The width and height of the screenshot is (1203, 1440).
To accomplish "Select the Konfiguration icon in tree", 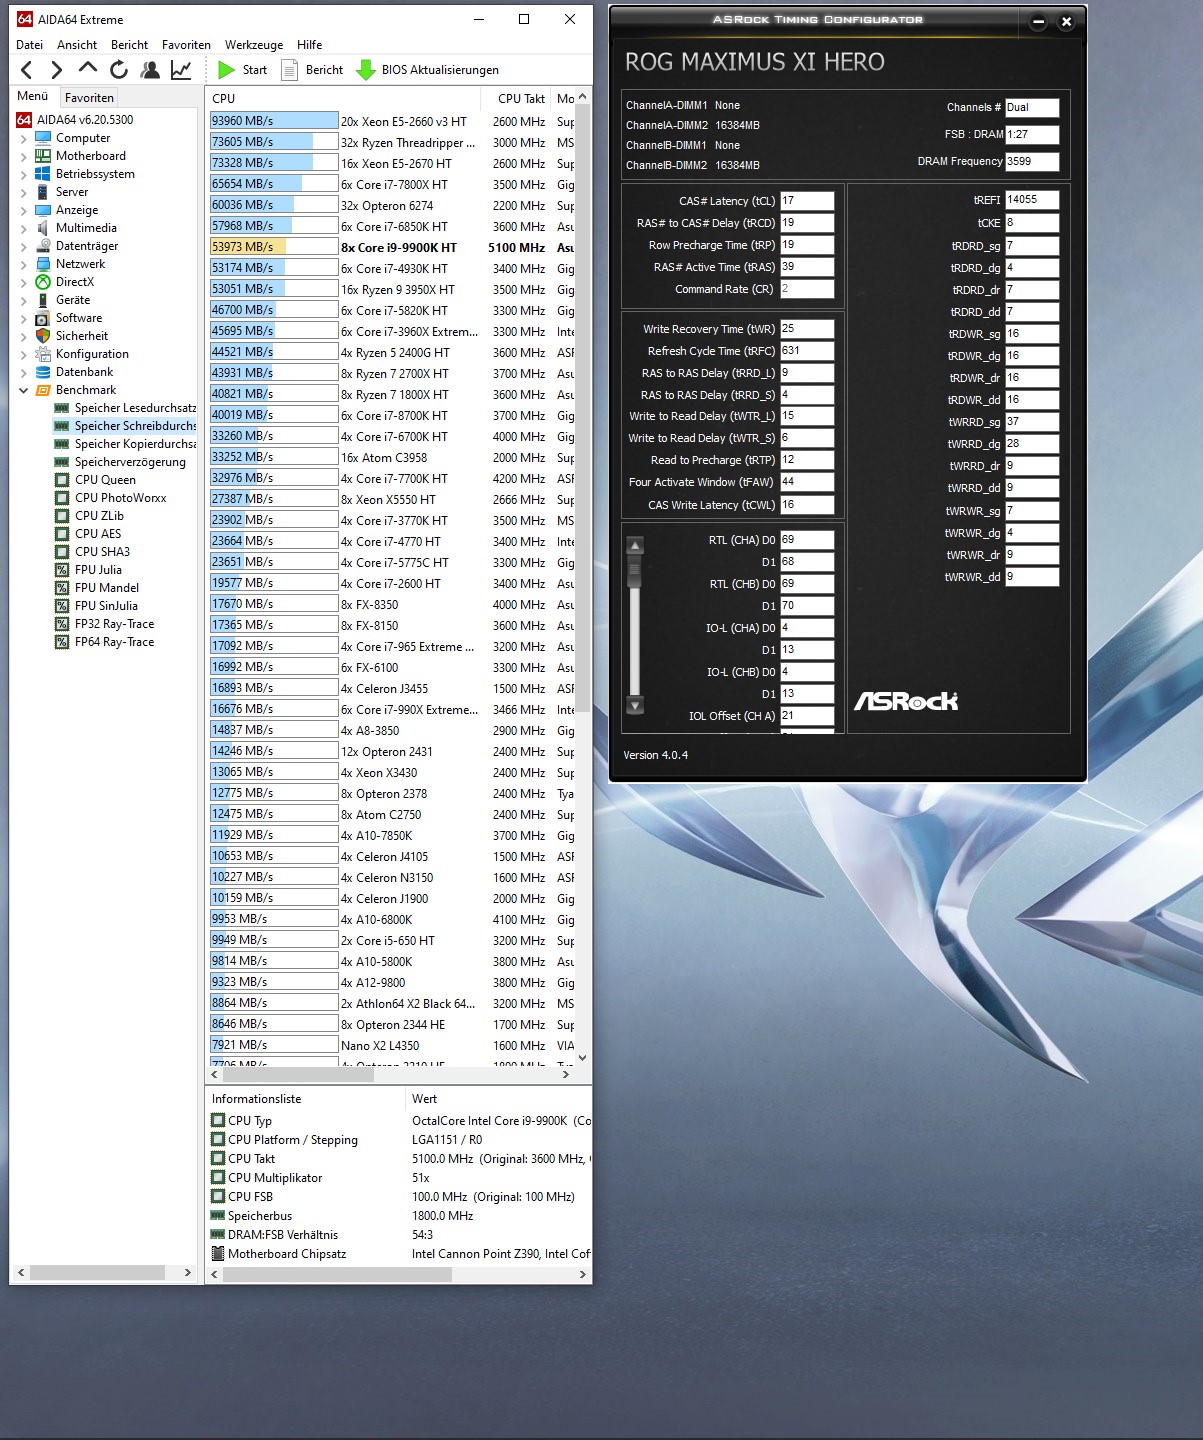I will tap(43, 354).
